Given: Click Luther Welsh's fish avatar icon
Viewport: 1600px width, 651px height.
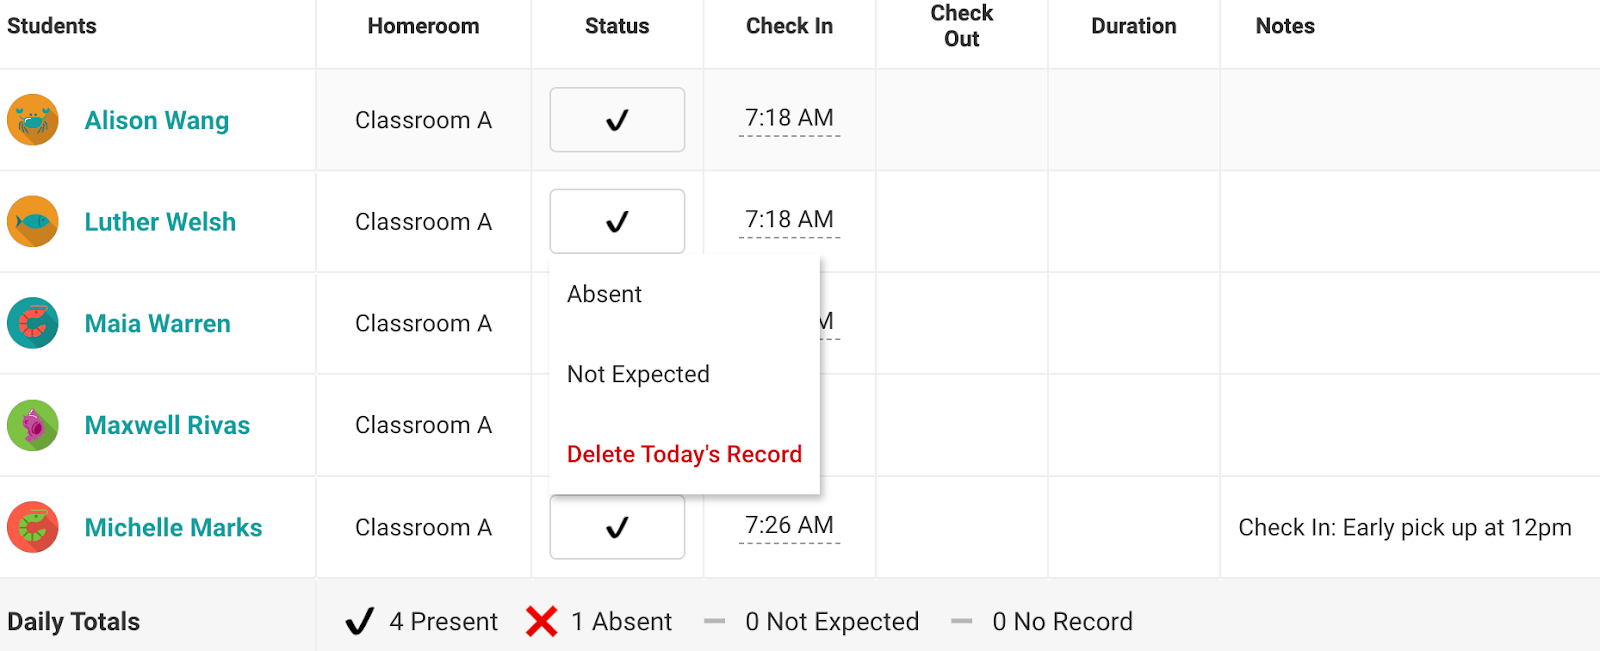Looking at the screenshot, I should coord(33,221).
